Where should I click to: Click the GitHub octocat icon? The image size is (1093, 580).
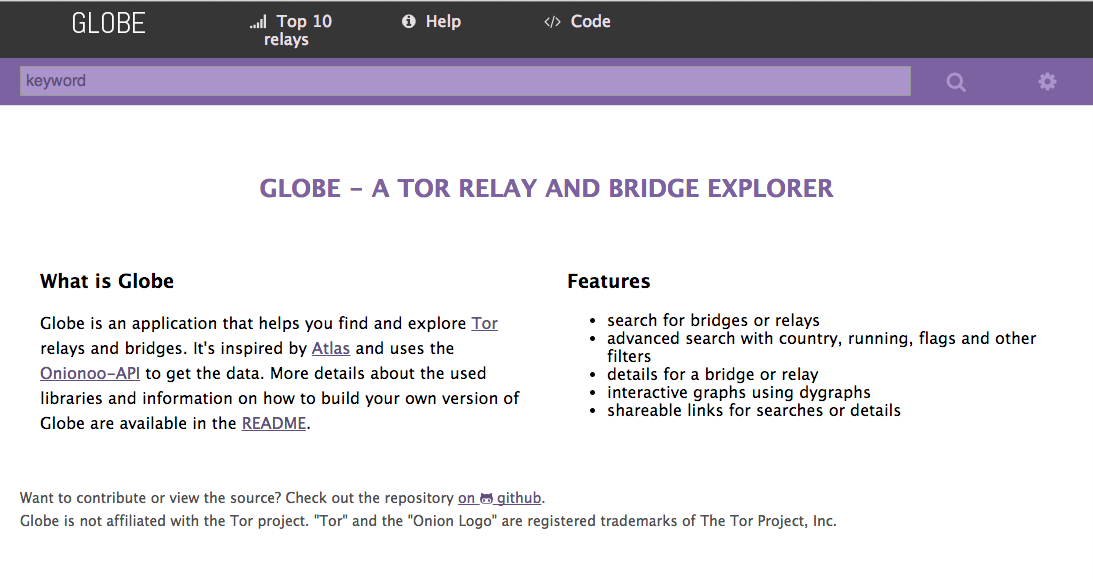(x=487, y=498)
